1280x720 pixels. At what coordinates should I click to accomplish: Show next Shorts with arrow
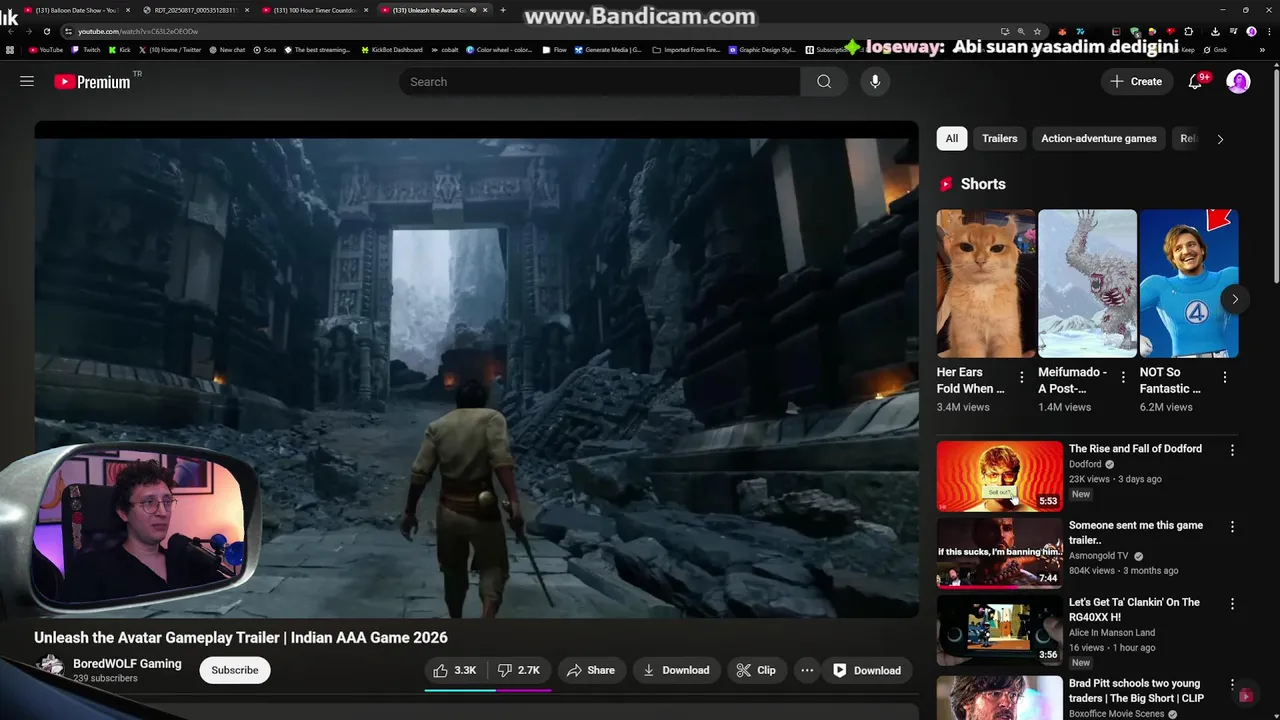click(1235, 299)
